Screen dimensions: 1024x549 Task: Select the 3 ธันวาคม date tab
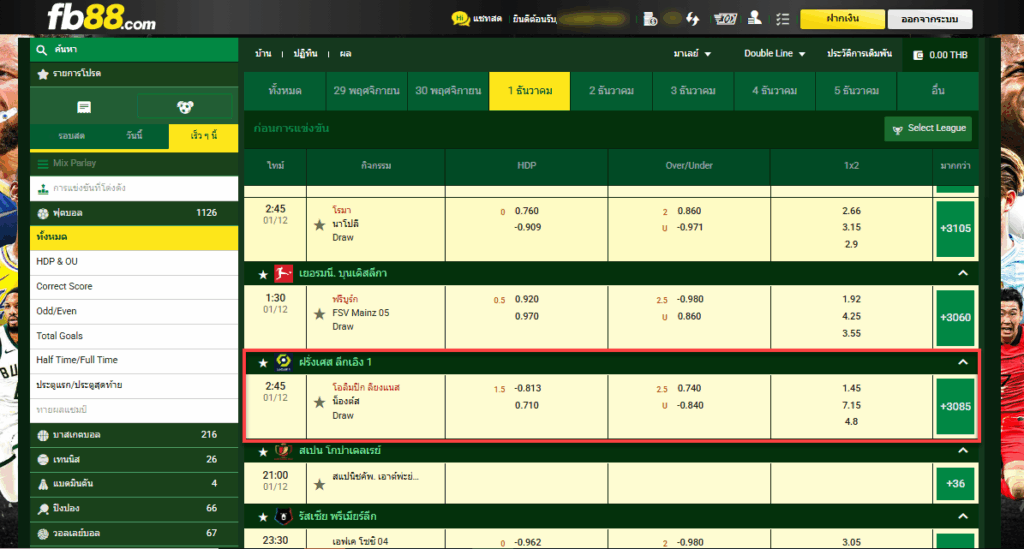693,91
